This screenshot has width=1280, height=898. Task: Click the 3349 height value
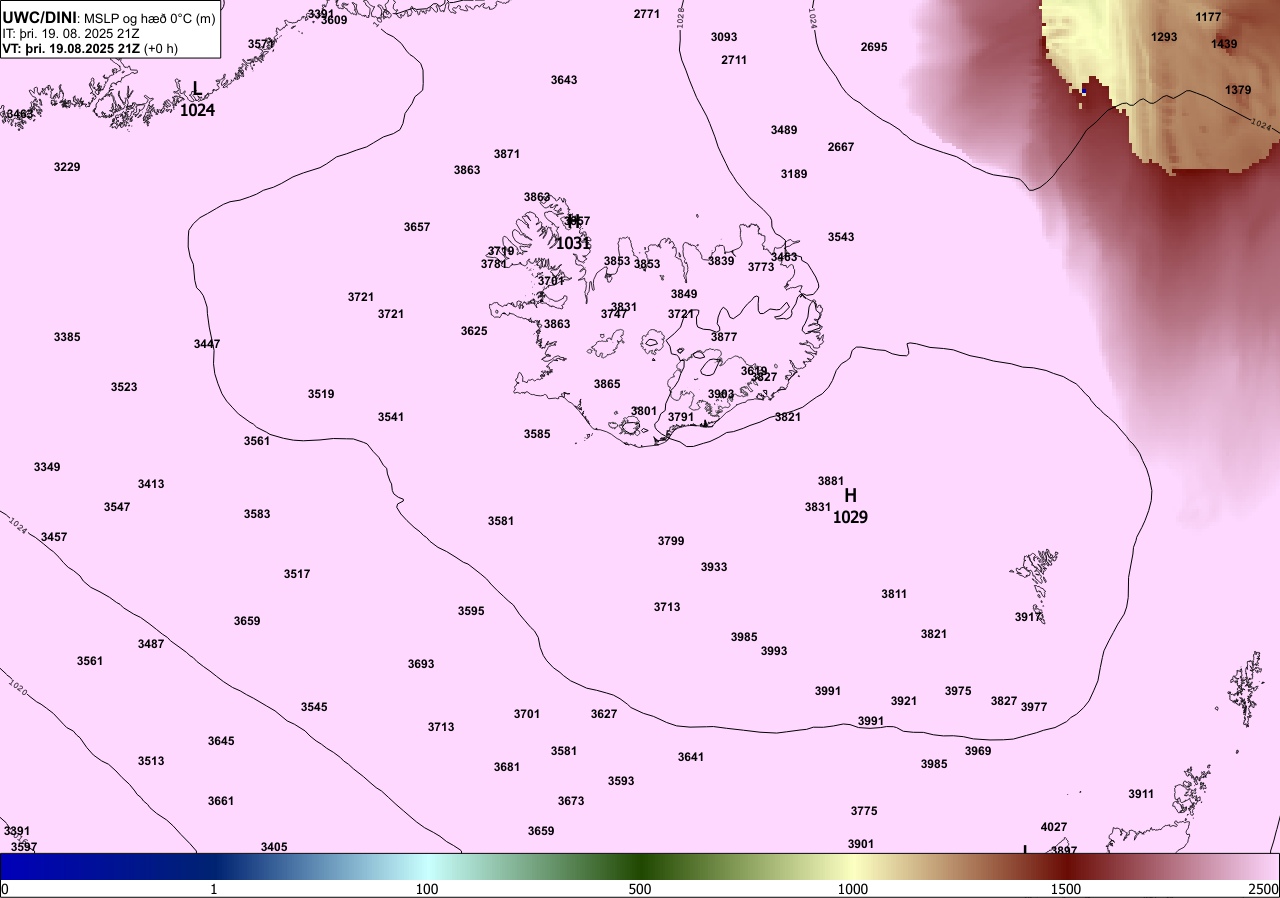[x=47, y=467]
